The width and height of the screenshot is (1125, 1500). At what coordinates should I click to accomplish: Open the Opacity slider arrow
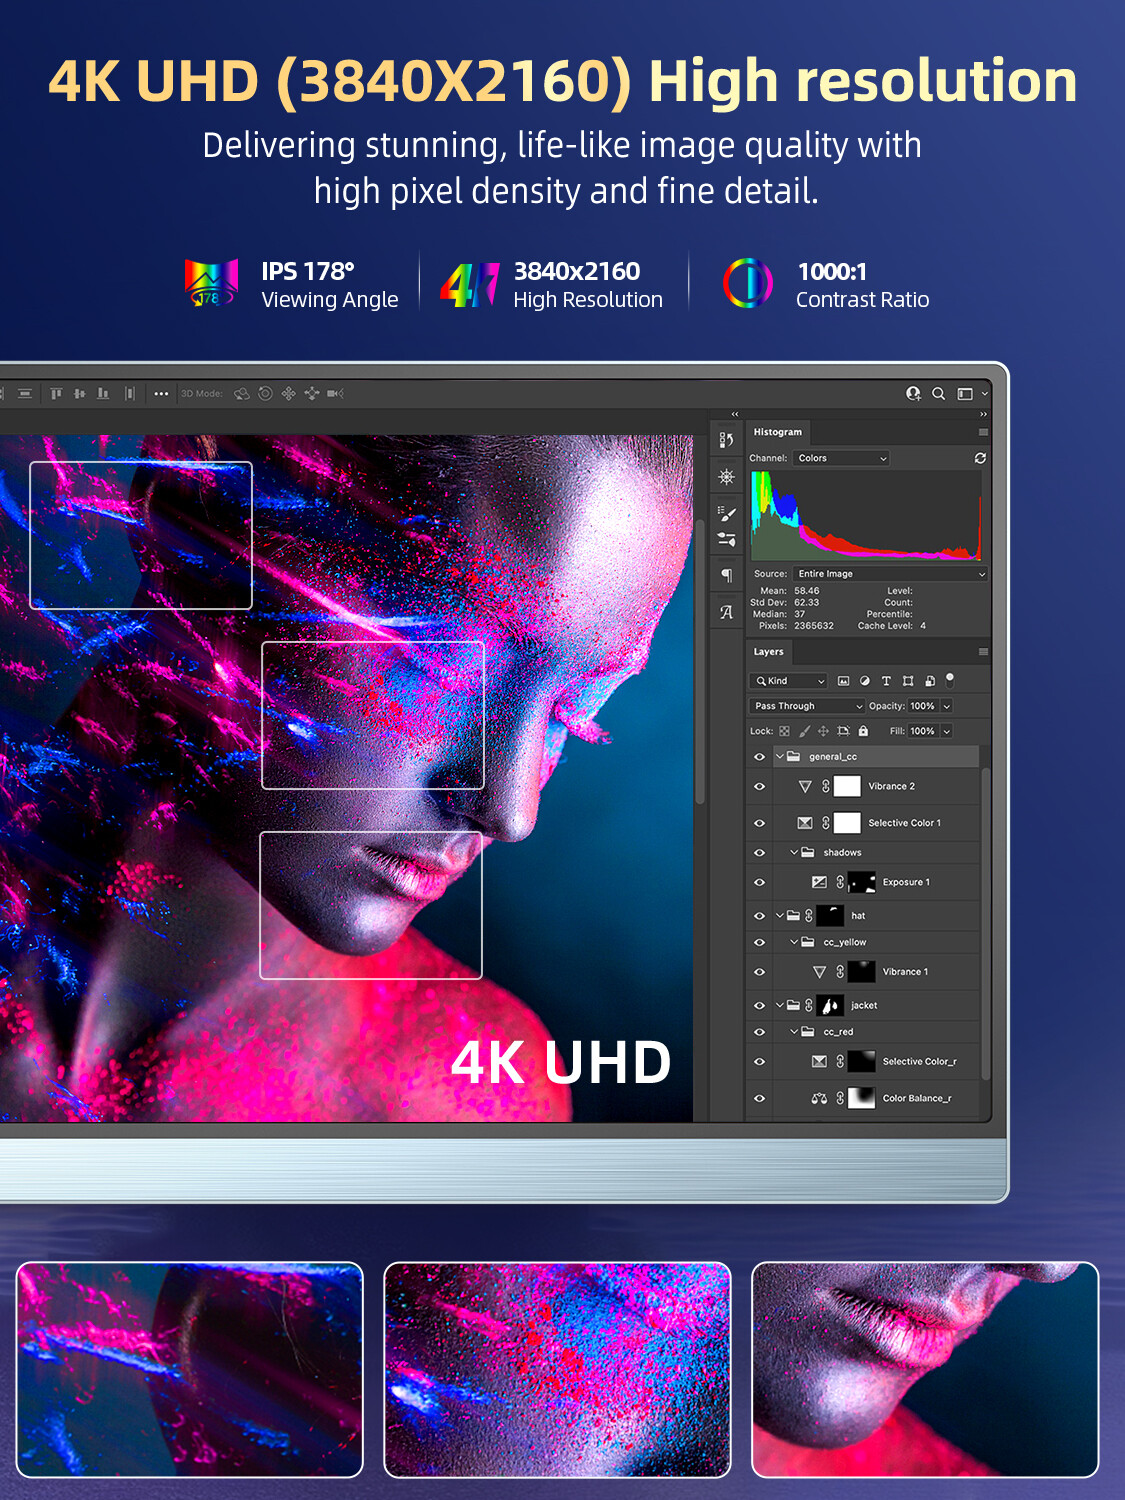point(947,706)
